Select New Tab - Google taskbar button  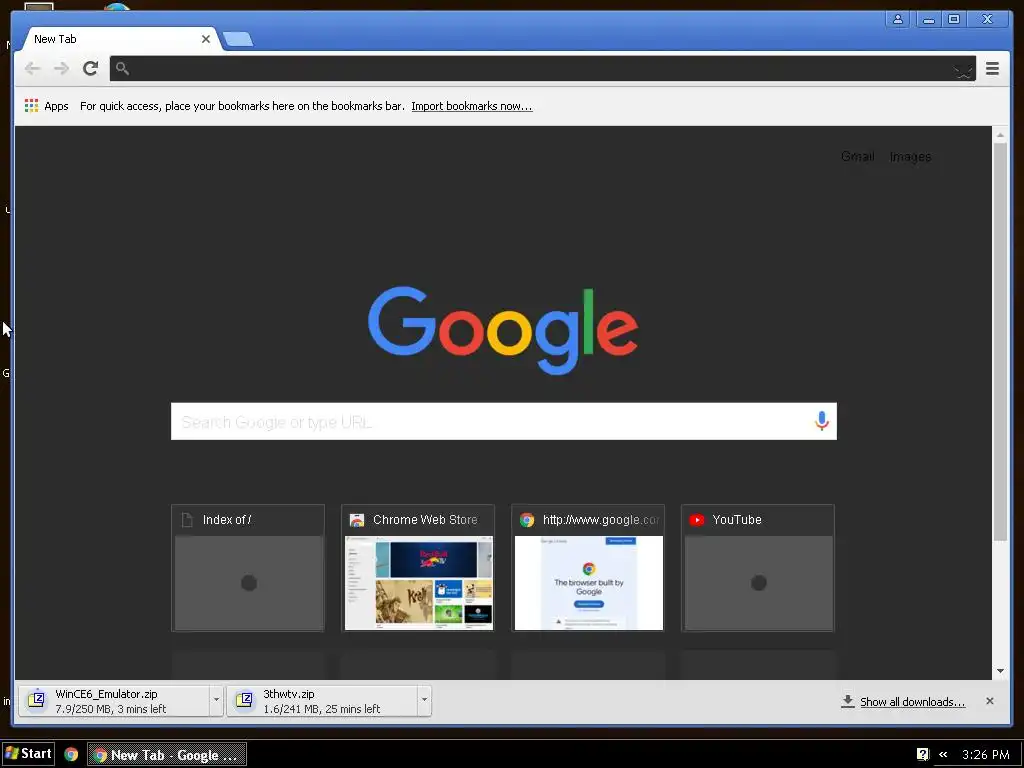(167, 754)
